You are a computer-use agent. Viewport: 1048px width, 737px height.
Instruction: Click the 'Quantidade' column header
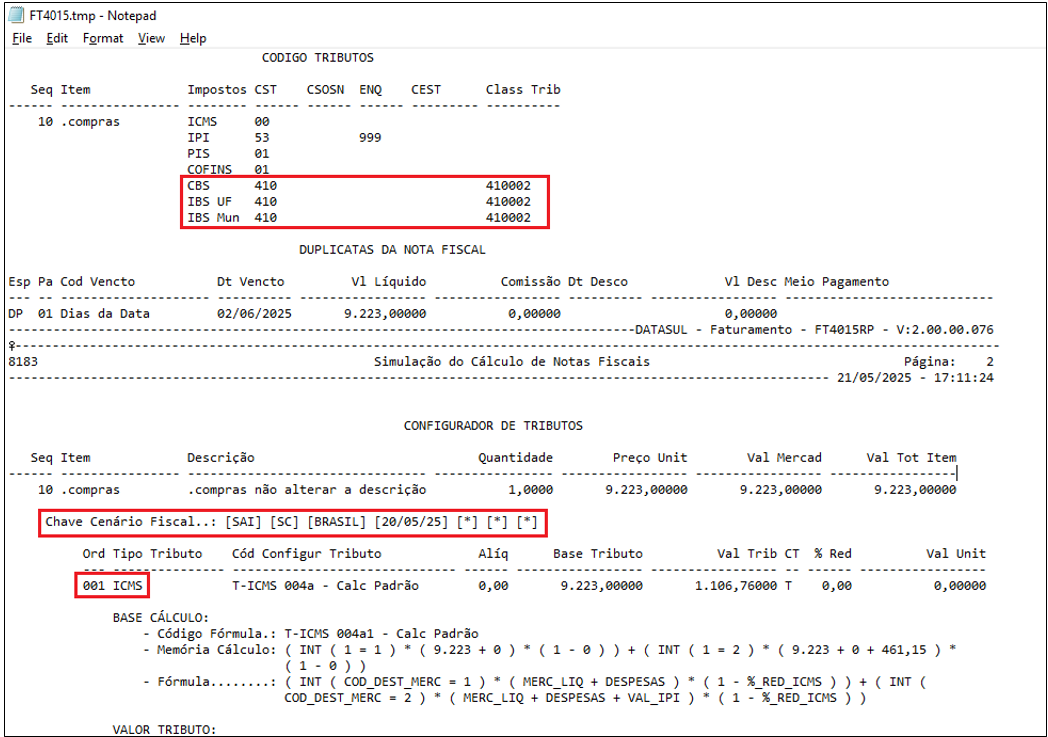[x=515, y=458]
